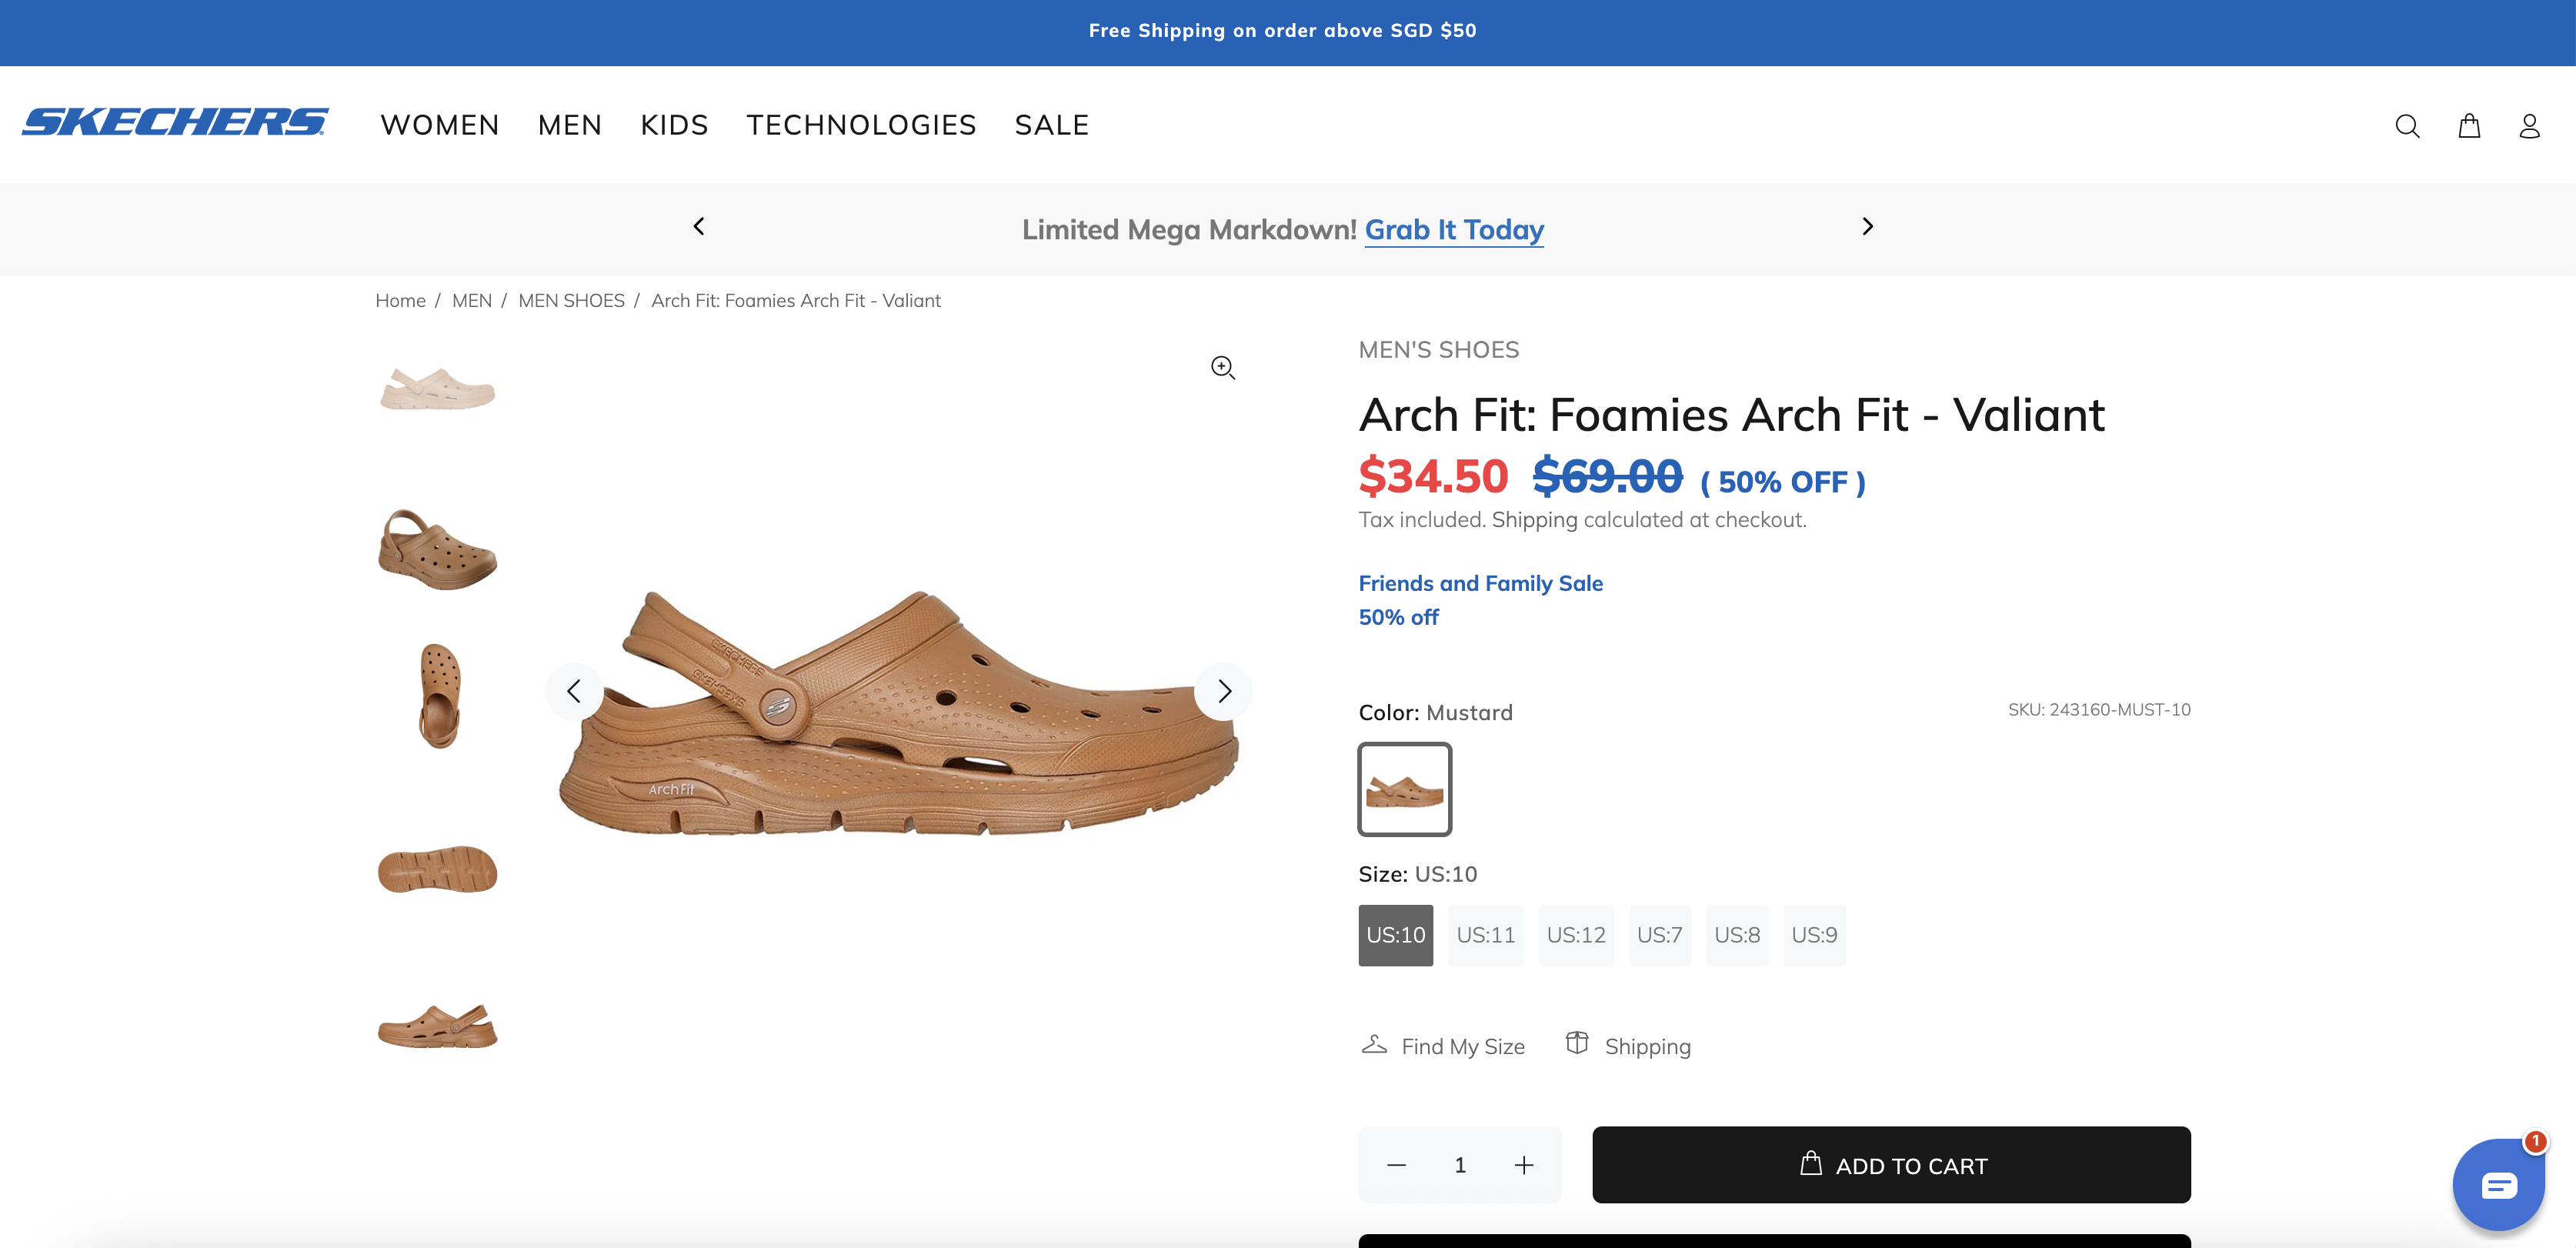Image resolution: width=2576 pixels, height=1248 pixels.
Task: Select size US:11
Action: (x=1485, y=935)
